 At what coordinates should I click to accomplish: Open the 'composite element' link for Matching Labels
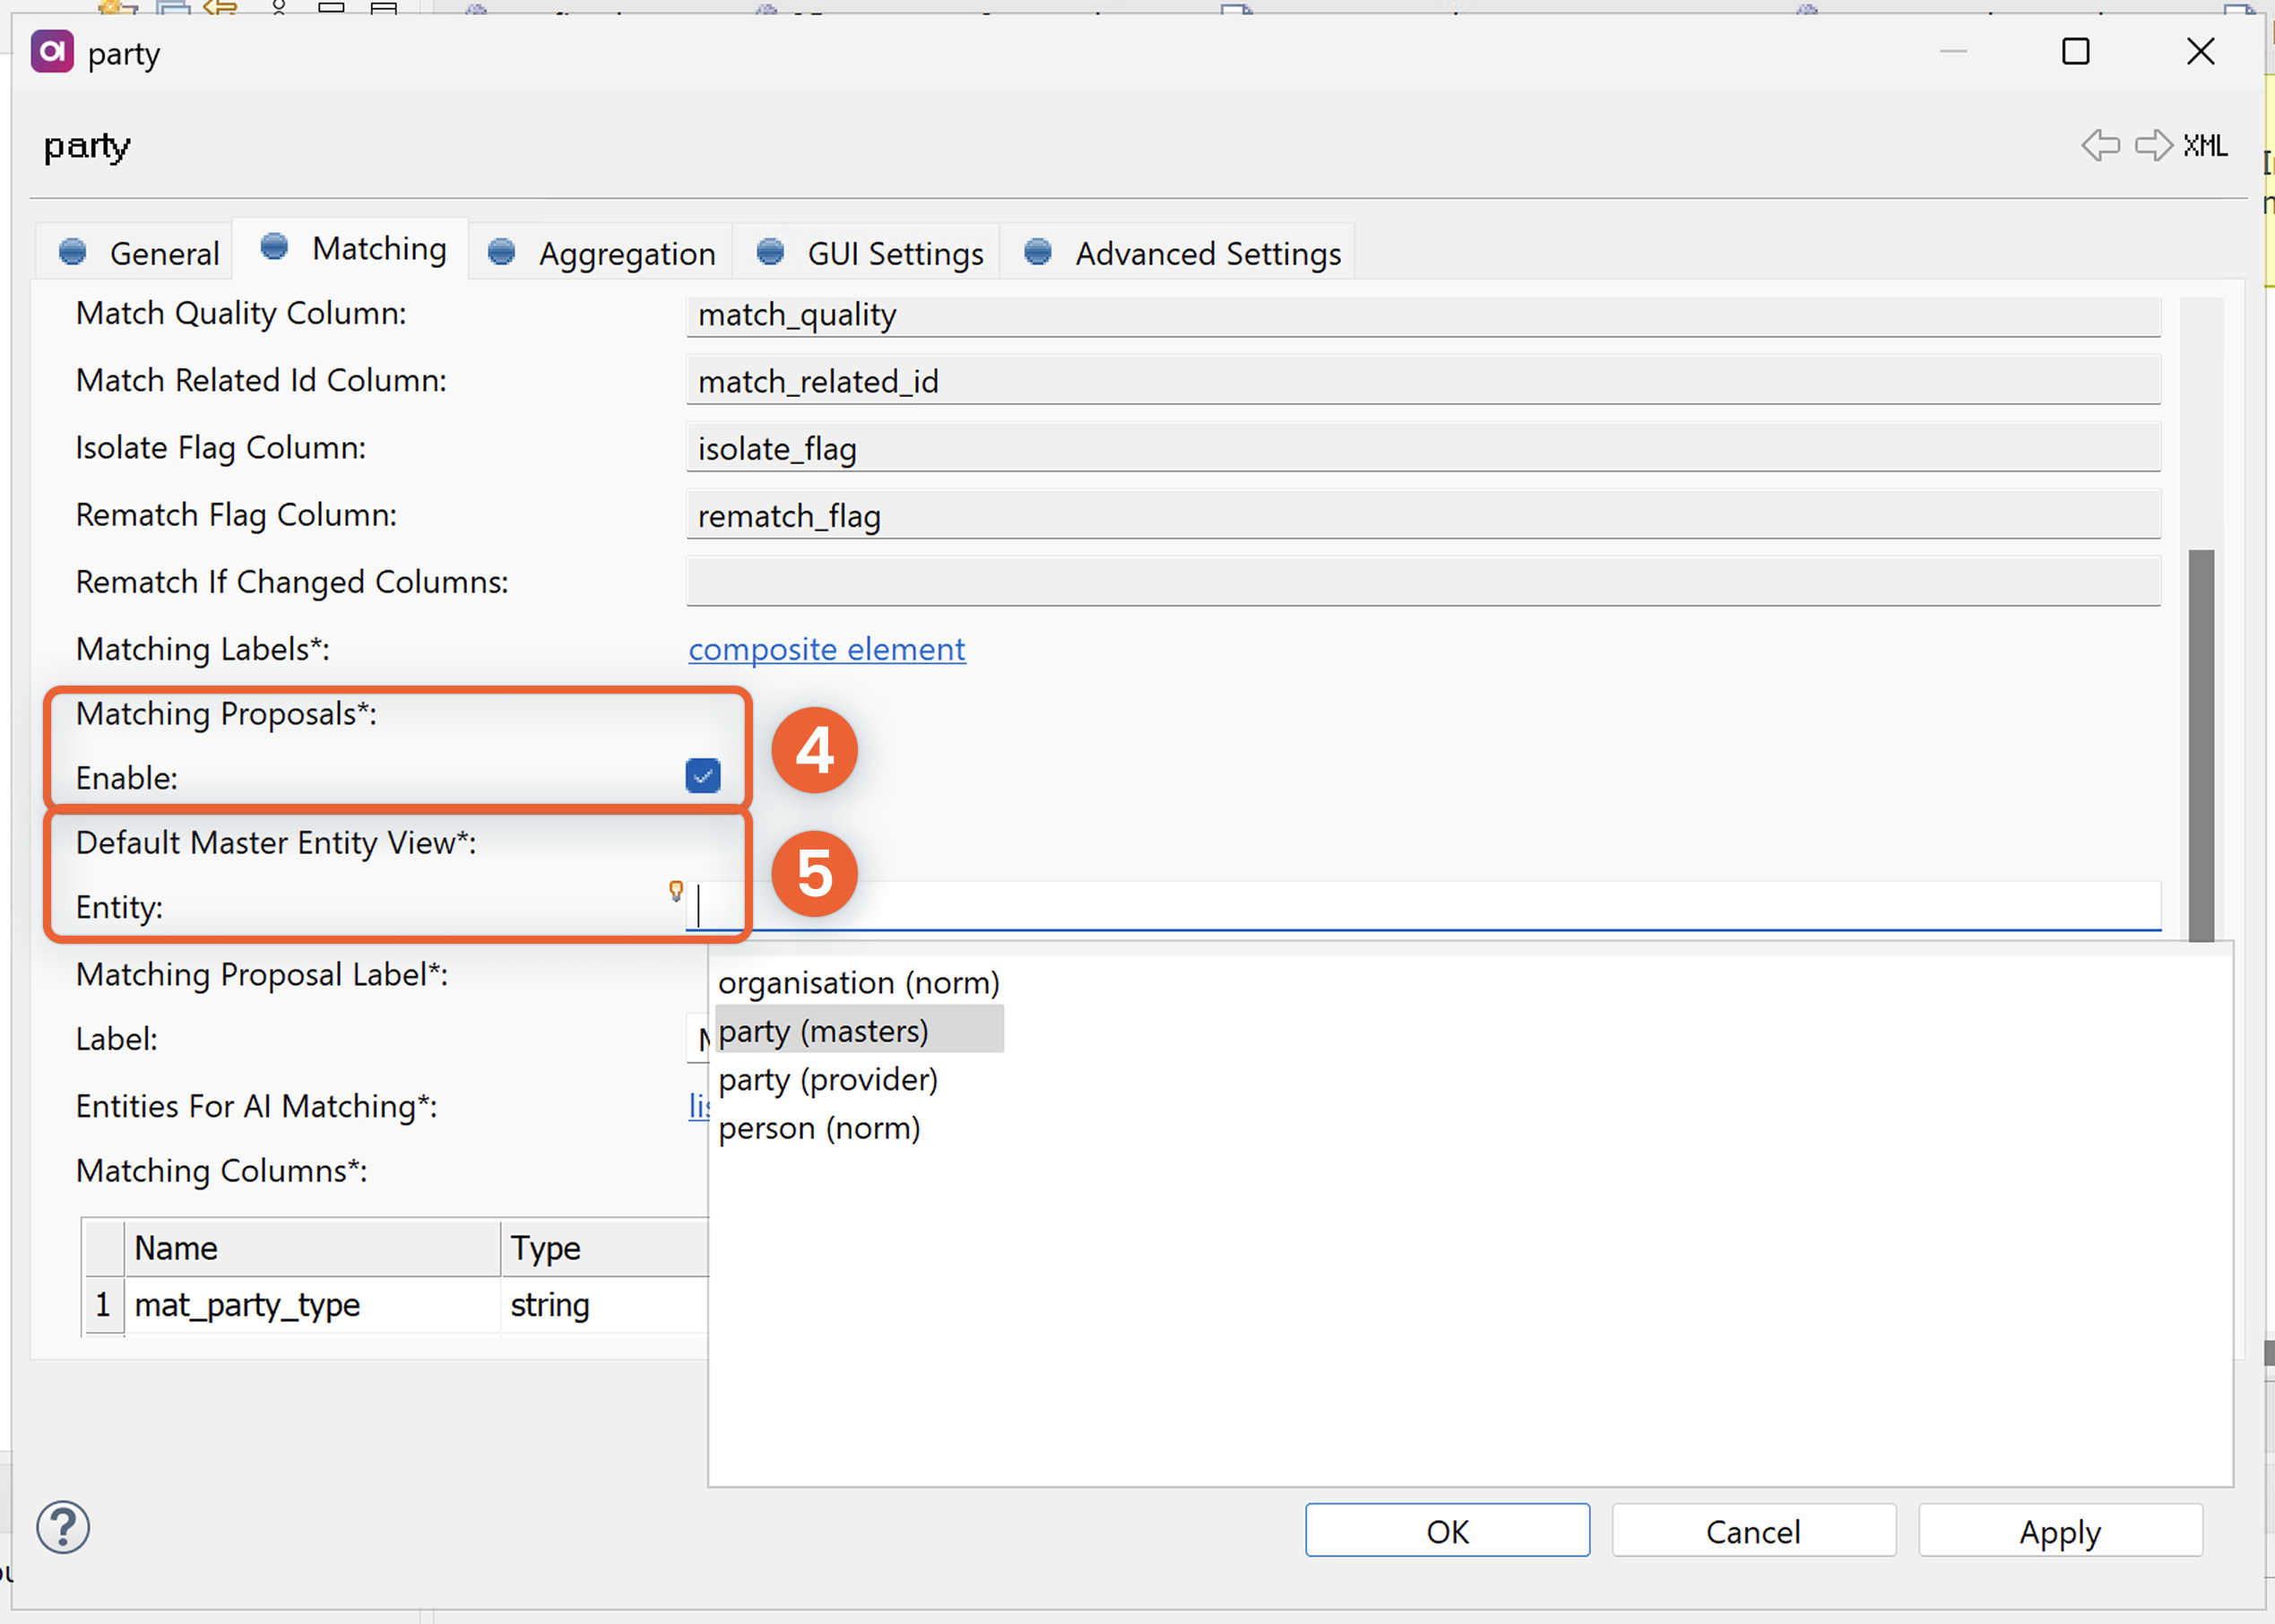(x=826, y=649)
